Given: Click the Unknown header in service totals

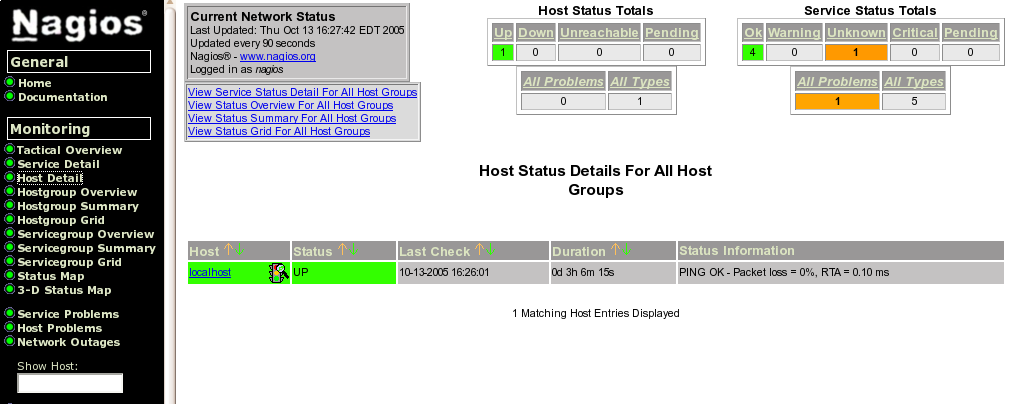Looking at the screenshot, I should [x=856, y=33].
